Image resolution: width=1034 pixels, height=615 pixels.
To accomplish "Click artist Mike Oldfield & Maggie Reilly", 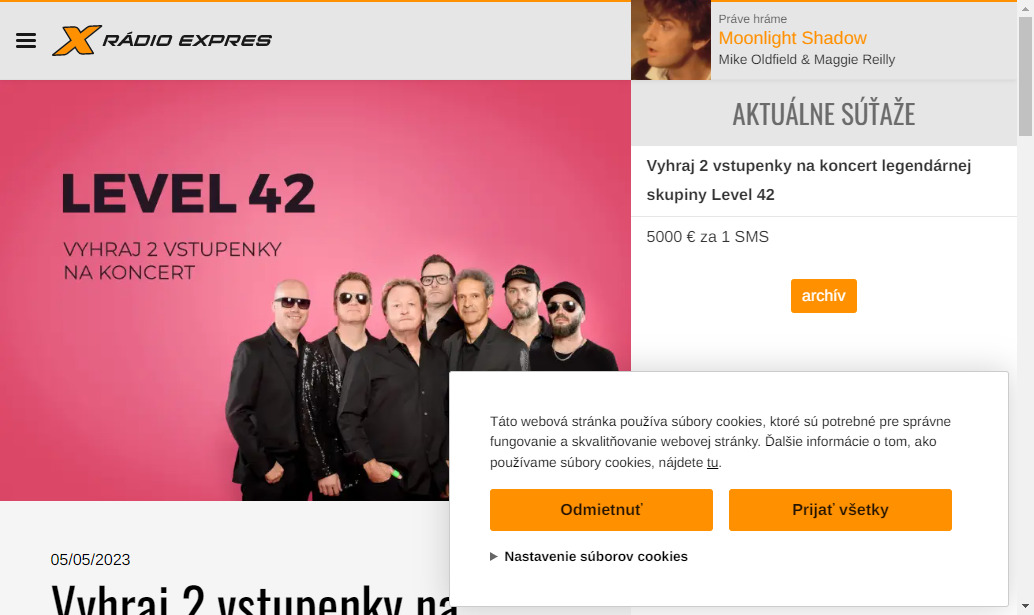I will point(806,59).
